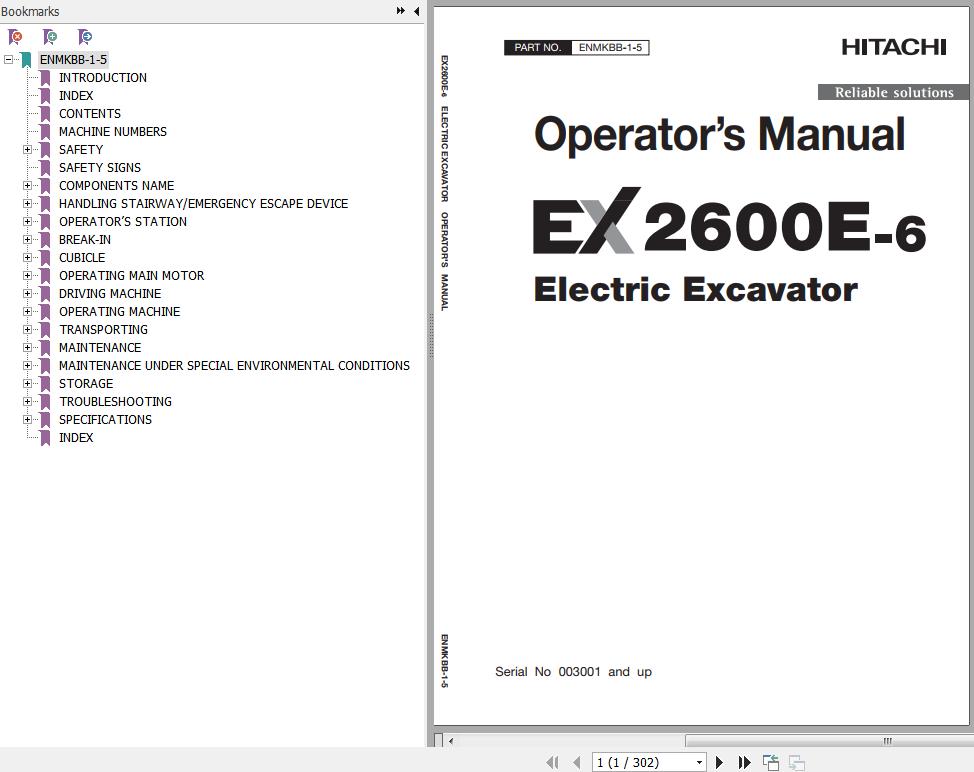Click the add new bookmark icon

(x=50, y=37)
